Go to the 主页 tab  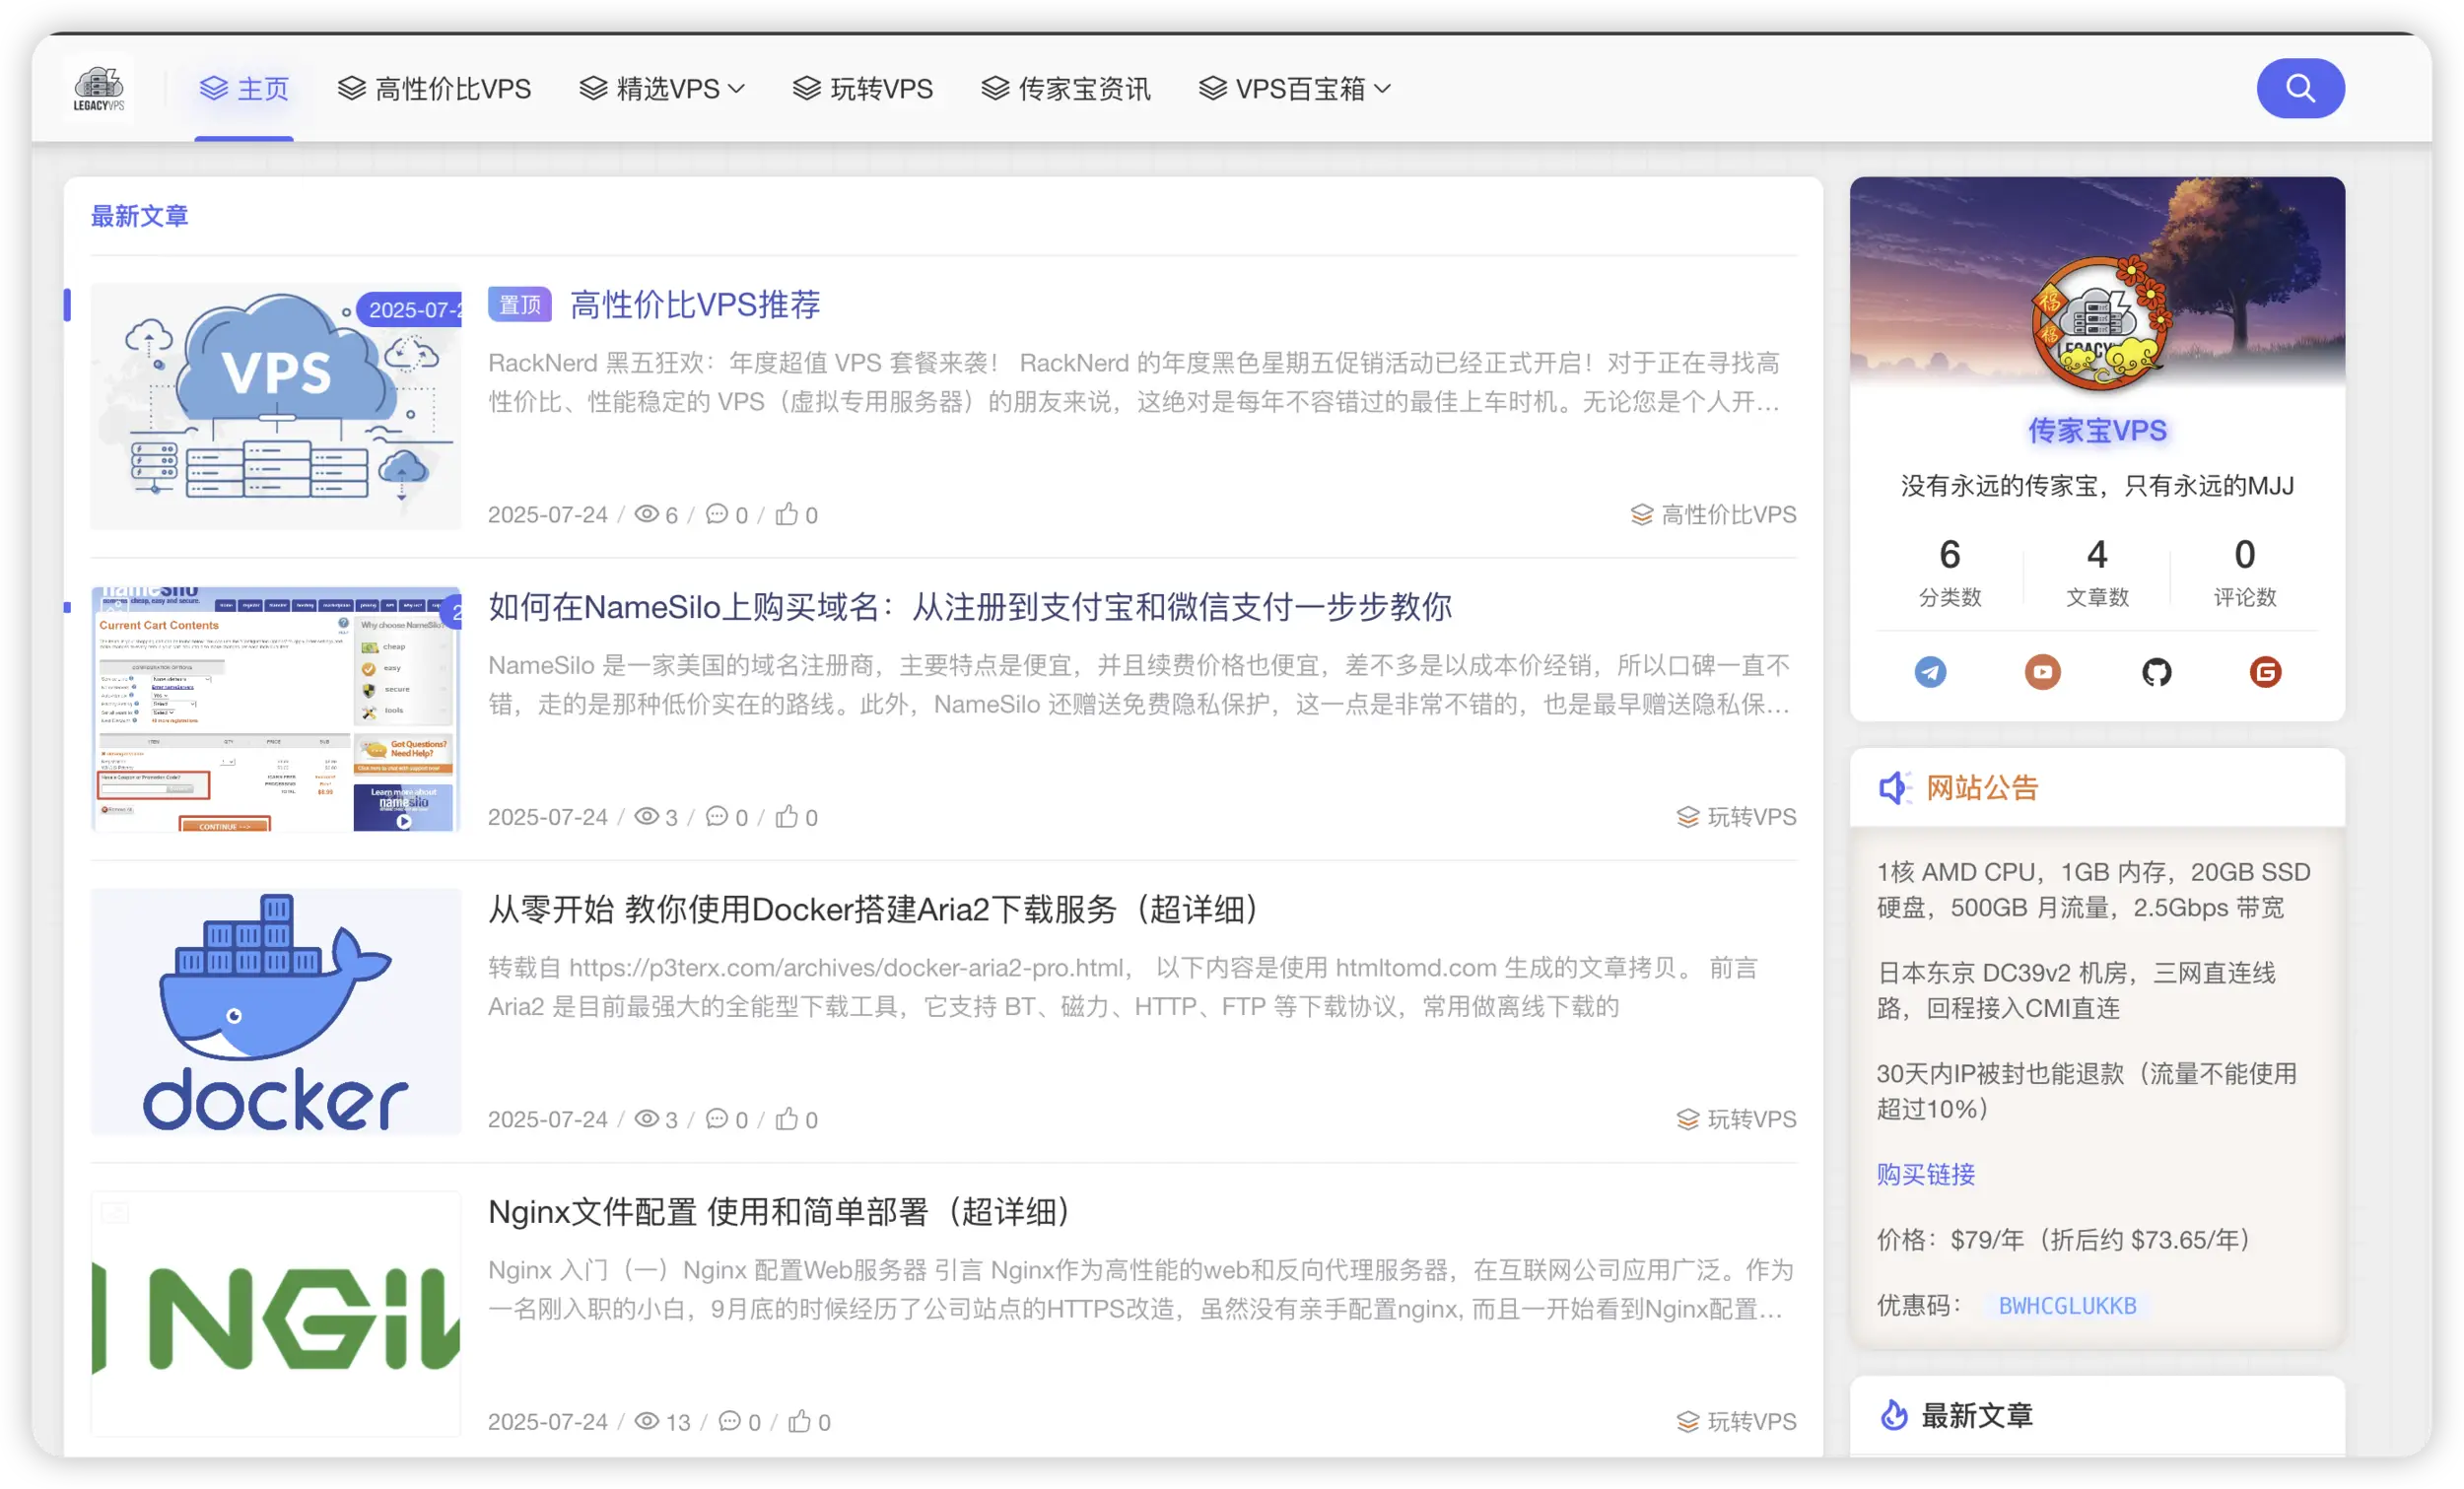pos(244,88)
